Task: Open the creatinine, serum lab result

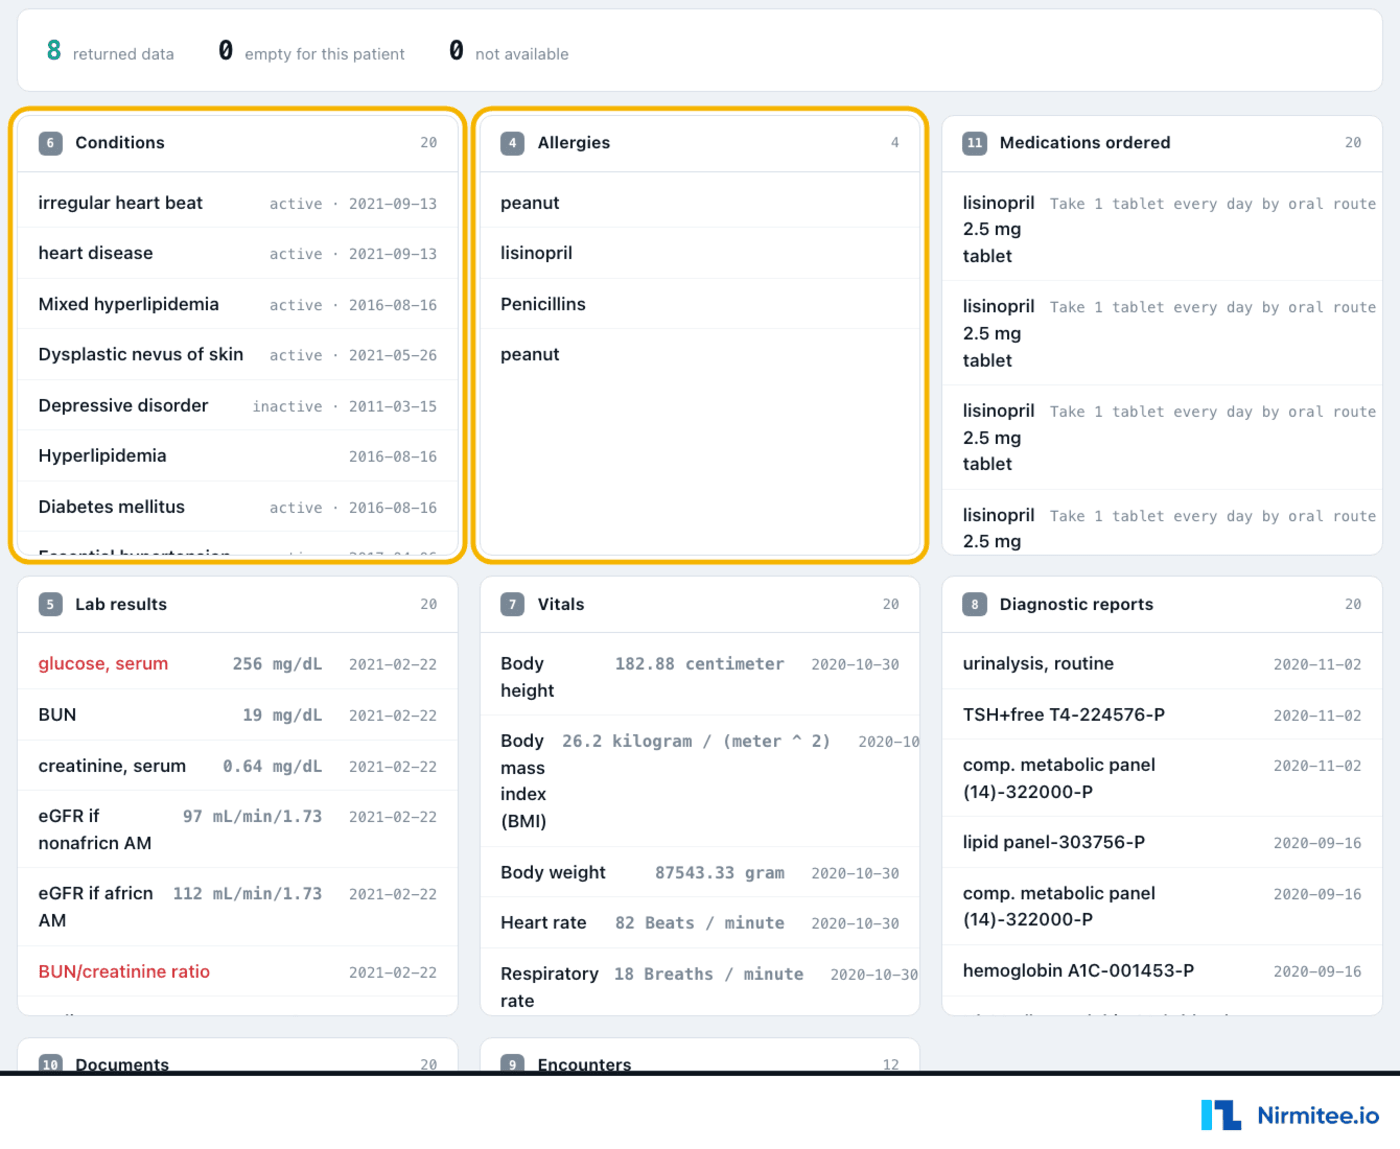Action: (238, 766)
